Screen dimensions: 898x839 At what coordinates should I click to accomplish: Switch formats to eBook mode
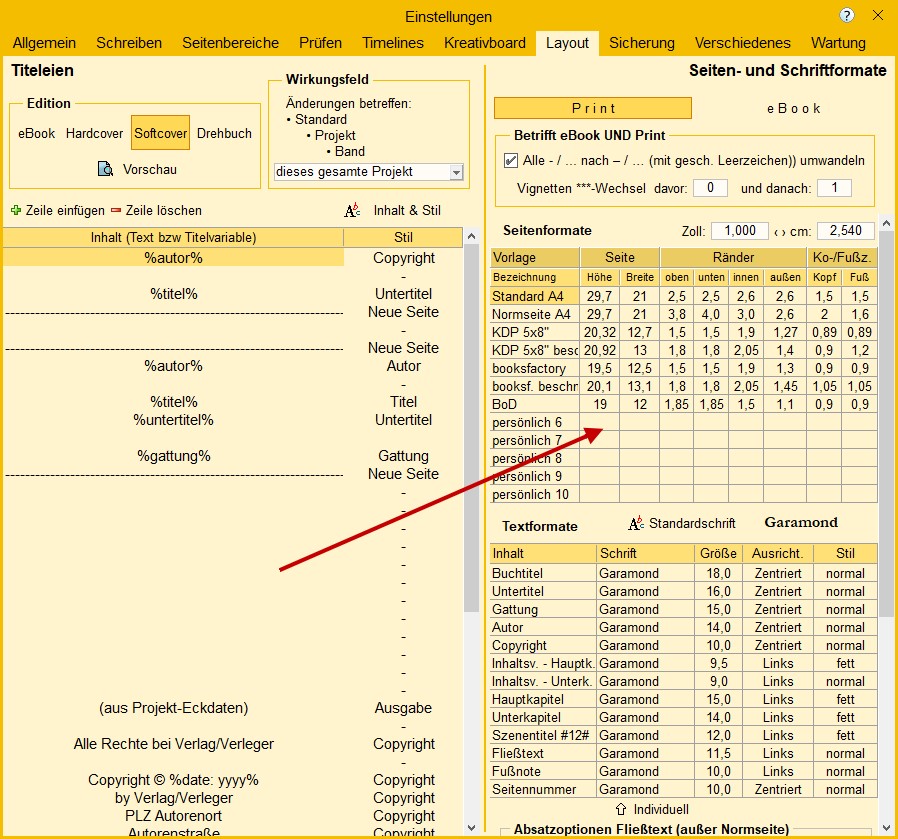[794, 108]
